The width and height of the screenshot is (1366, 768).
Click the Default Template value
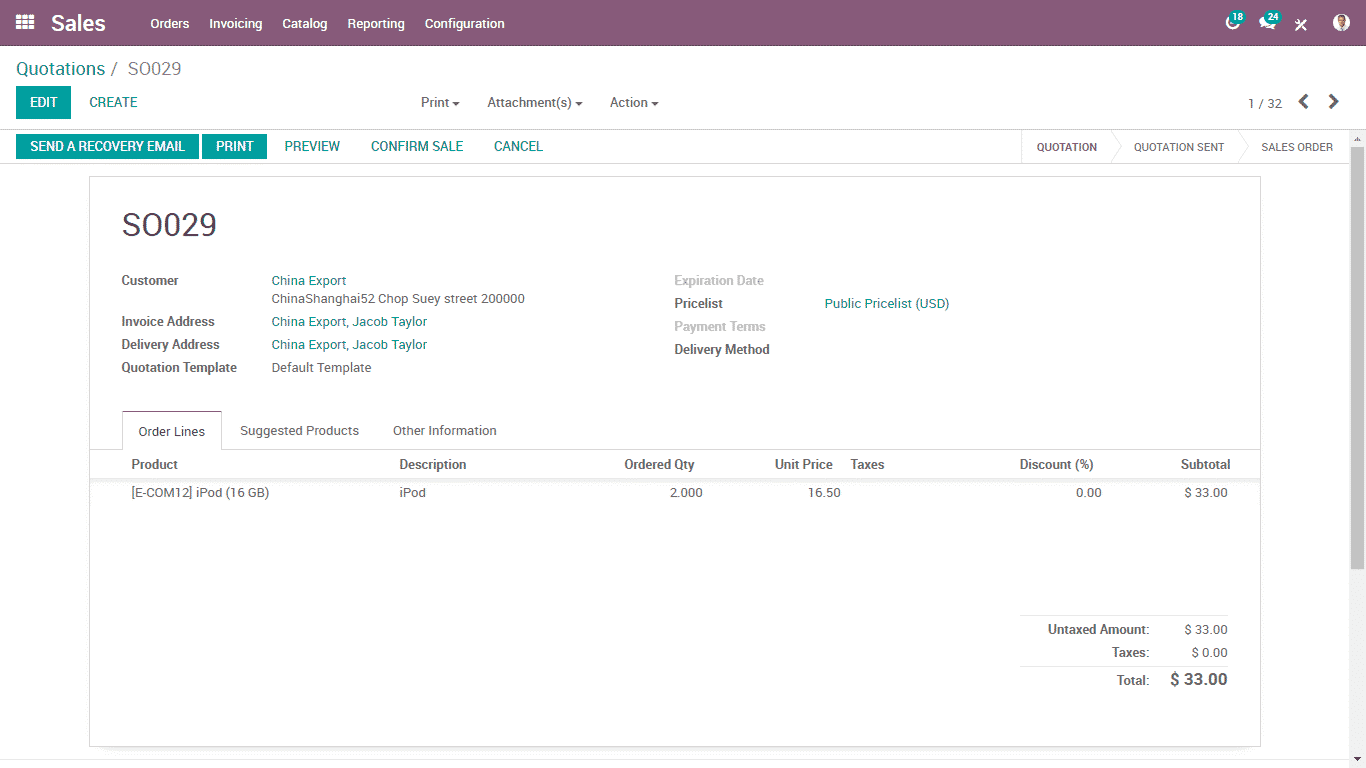click(322, 368)
